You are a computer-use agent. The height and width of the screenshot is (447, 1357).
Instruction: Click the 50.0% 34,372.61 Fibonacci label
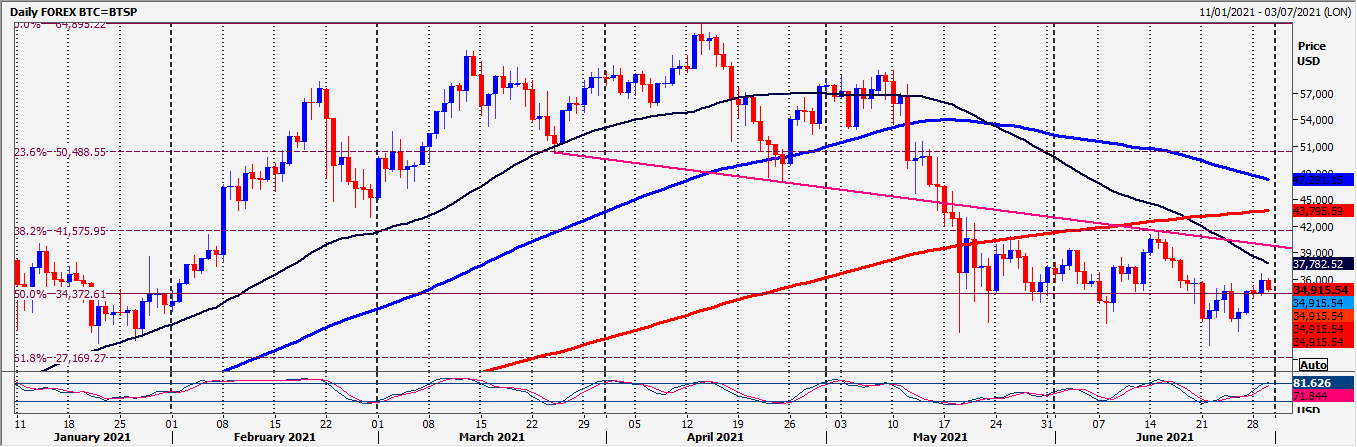pyautogui.click(x=60, y=294)
